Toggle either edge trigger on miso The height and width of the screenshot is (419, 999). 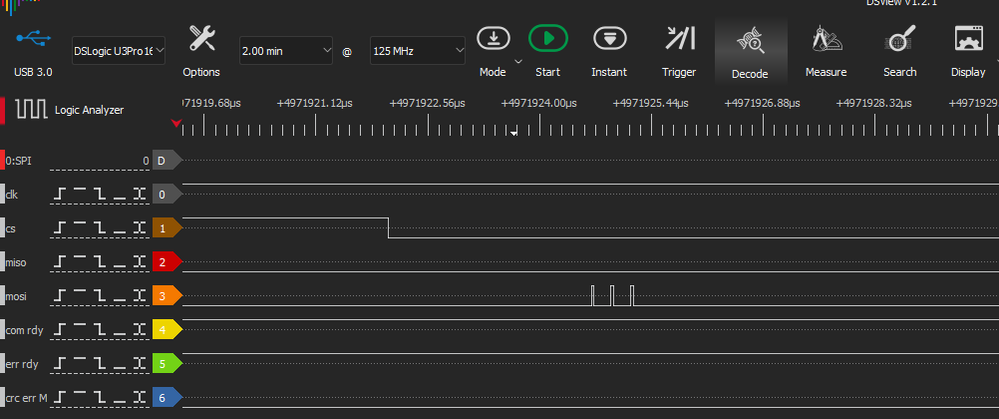(139, 261)
